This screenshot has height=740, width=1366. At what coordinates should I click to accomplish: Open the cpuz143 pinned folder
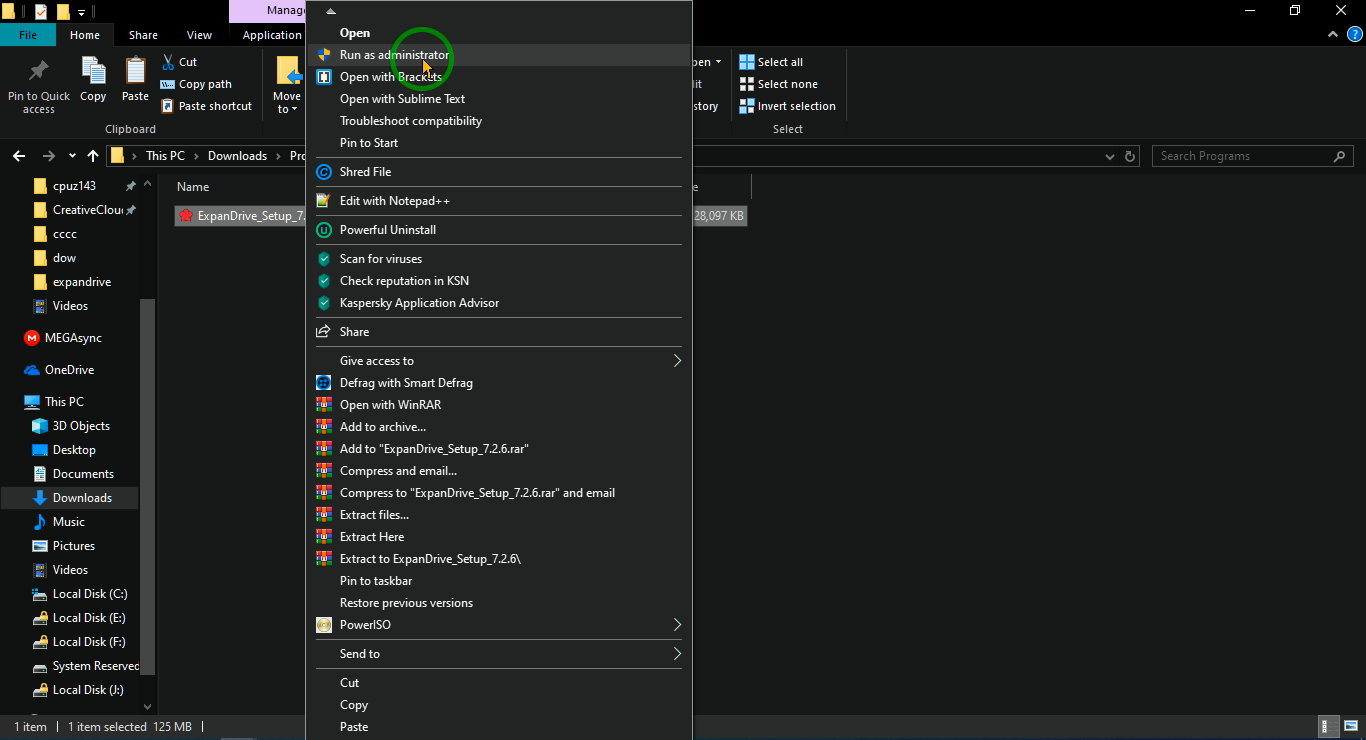pyautogui.click(x=74, y=186)
